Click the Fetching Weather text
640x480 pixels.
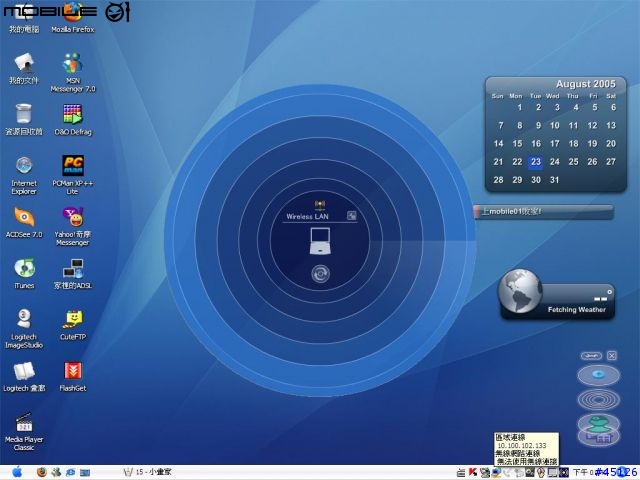[x=576, y=310]
